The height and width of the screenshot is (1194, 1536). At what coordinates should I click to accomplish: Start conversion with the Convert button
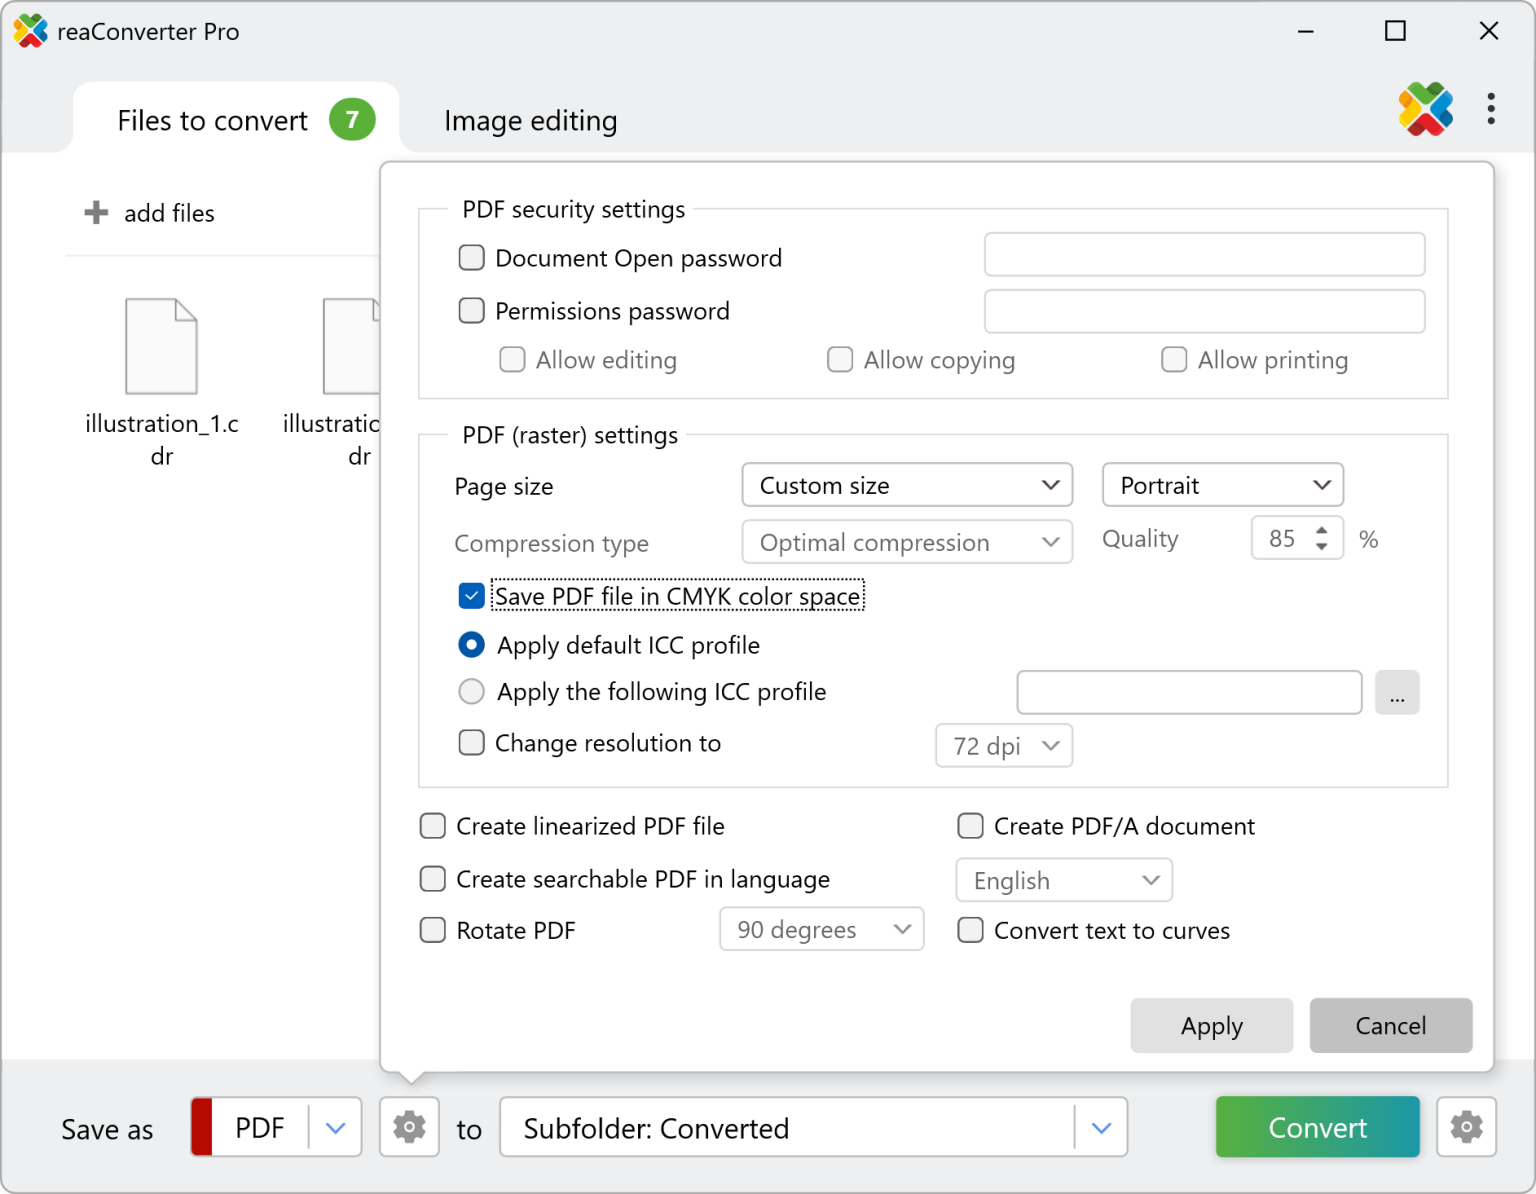(1317, 1127)
